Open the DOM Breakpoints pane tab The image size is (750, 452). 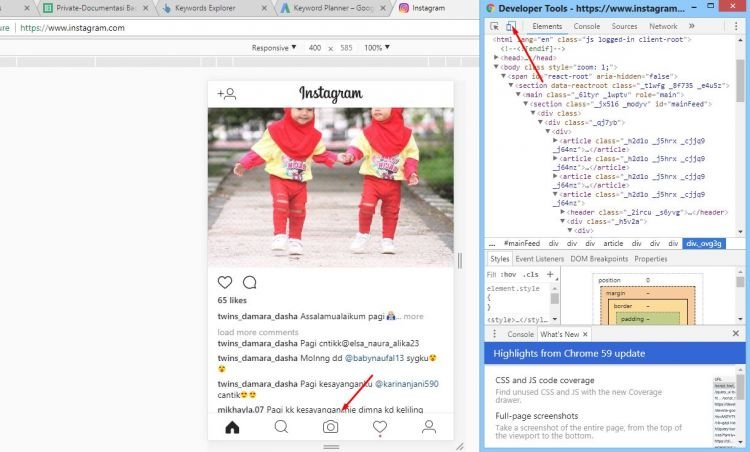coord(599,259)
